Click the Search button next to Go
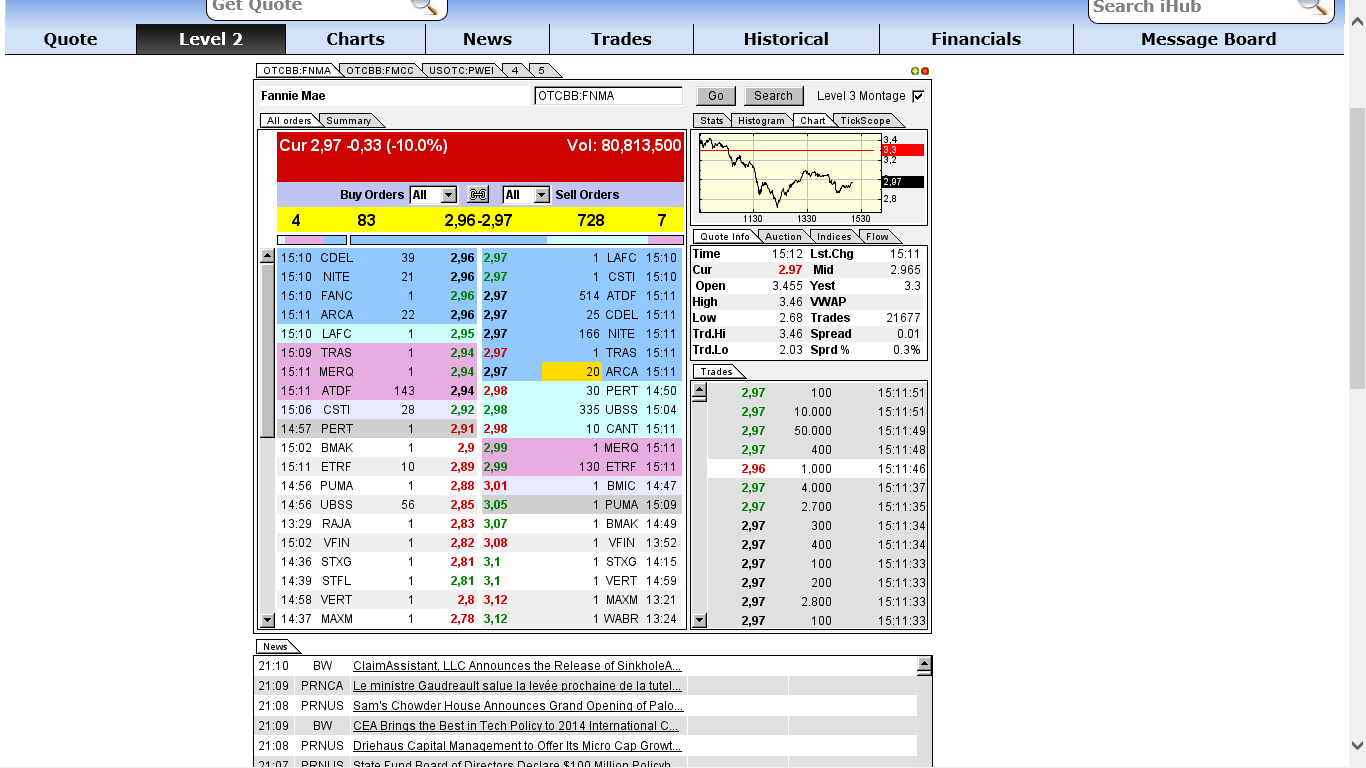 773,95
